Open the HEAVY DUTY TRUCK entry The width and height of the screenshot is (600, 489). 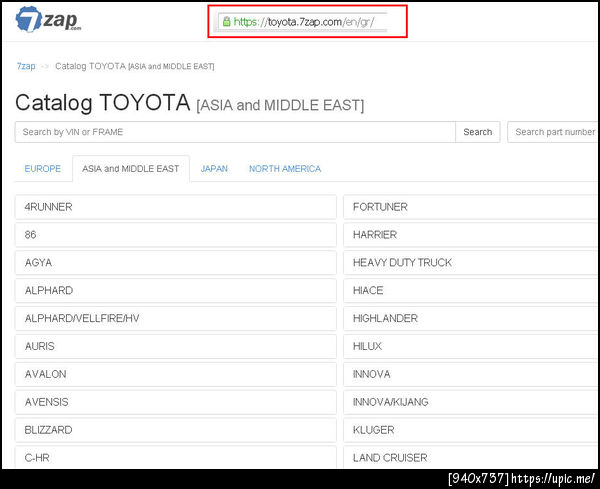pyautogui.click(x=471, y=263)
